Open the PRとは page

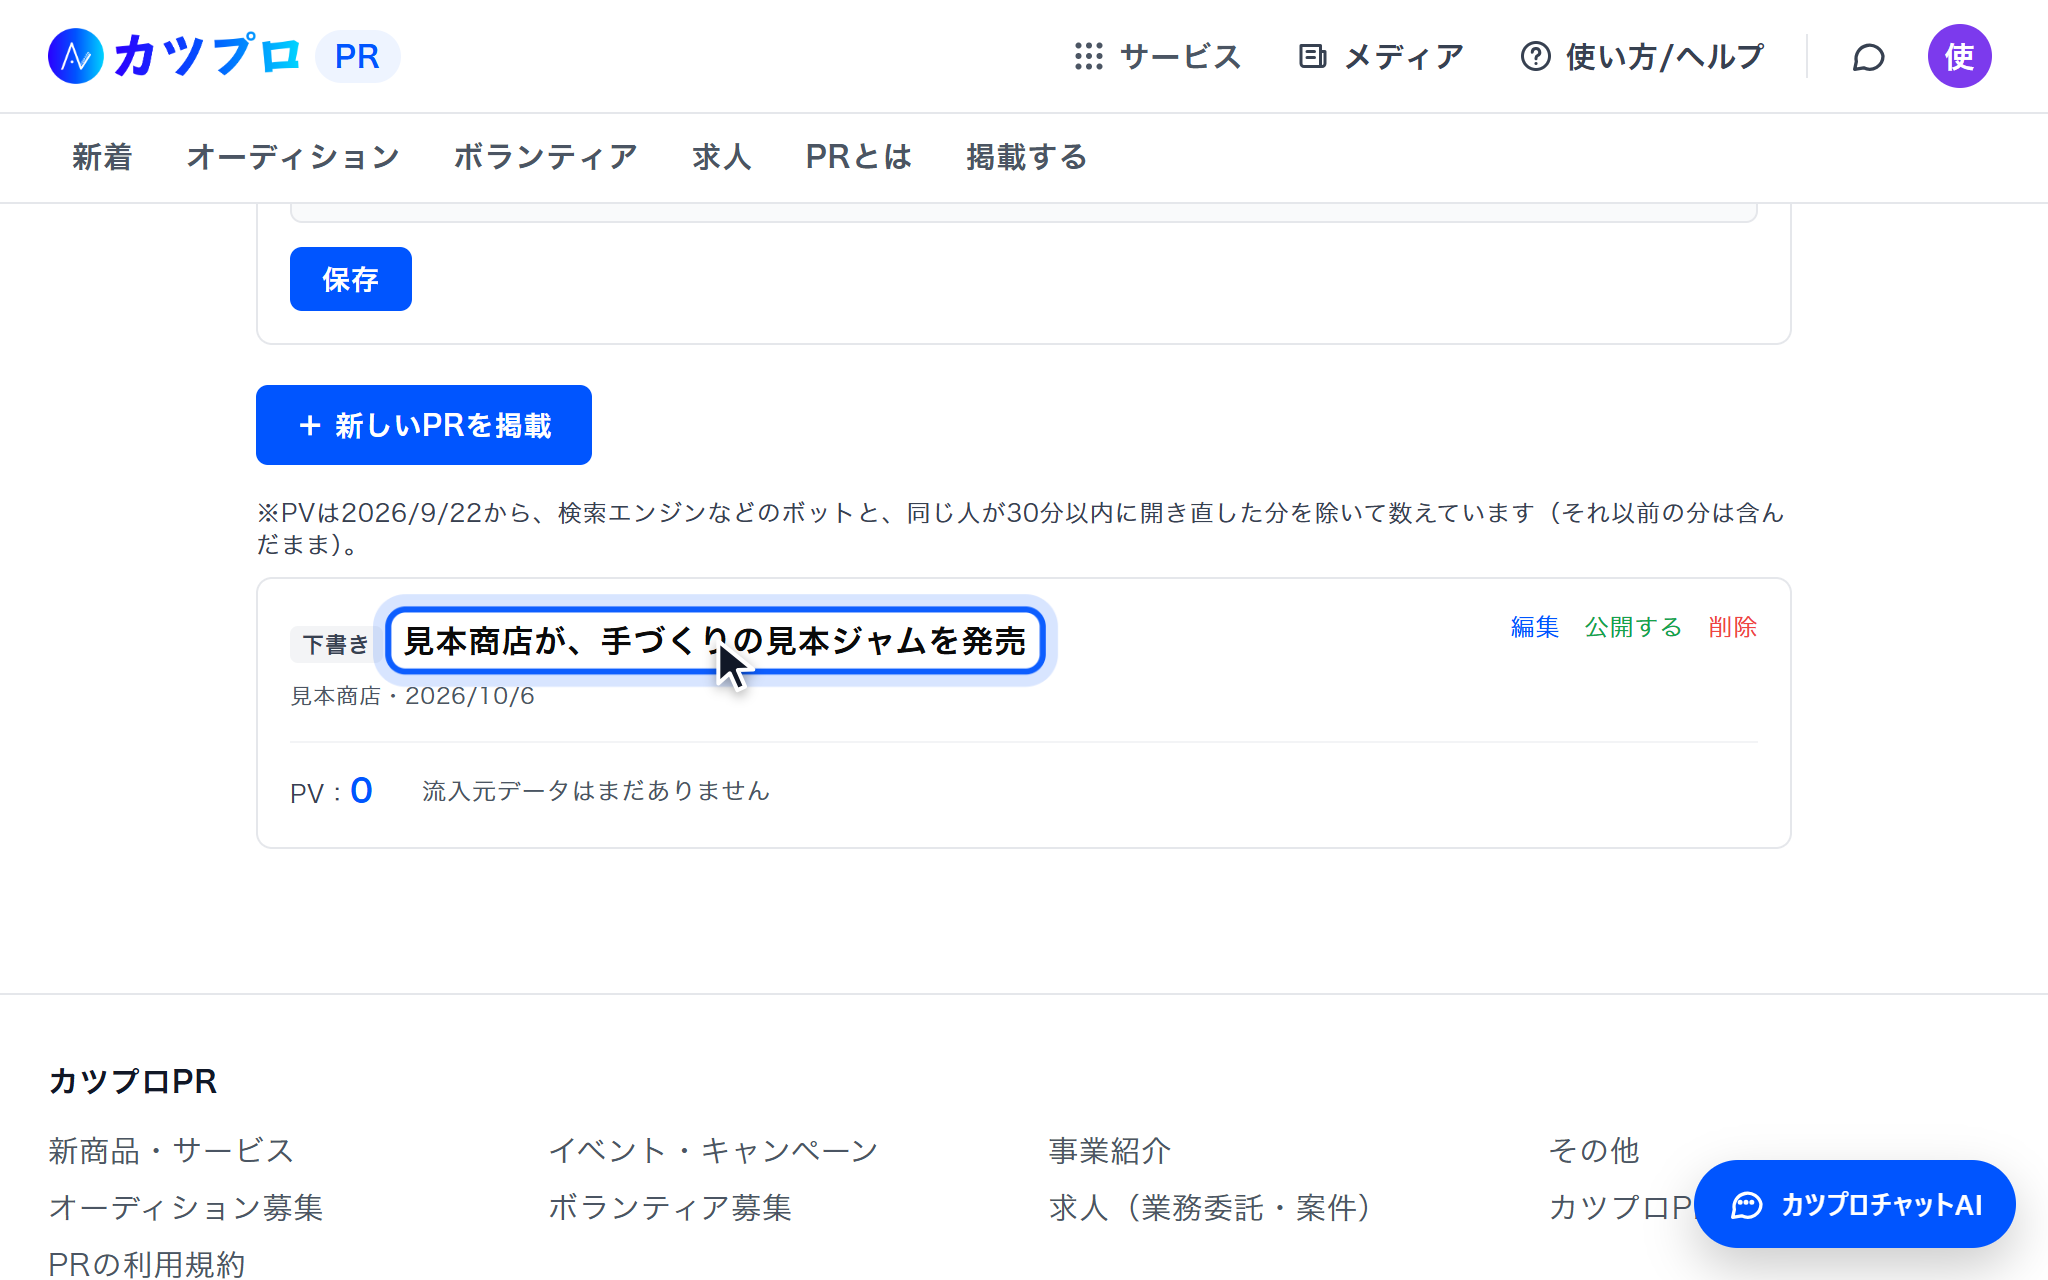click(859, 157)
